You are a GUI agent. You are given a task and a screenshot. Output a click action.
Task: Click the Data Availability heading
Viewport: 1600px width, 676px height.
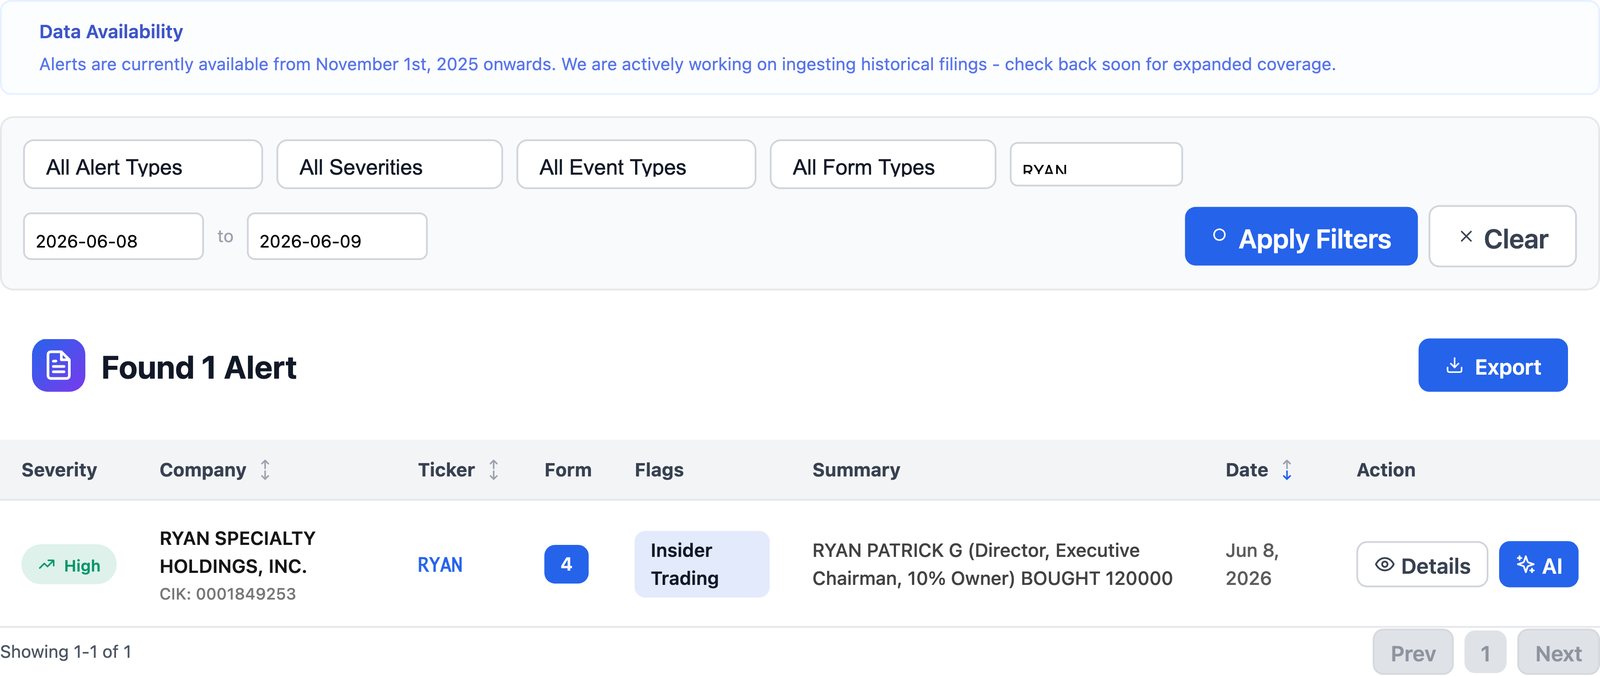point(111,32)
